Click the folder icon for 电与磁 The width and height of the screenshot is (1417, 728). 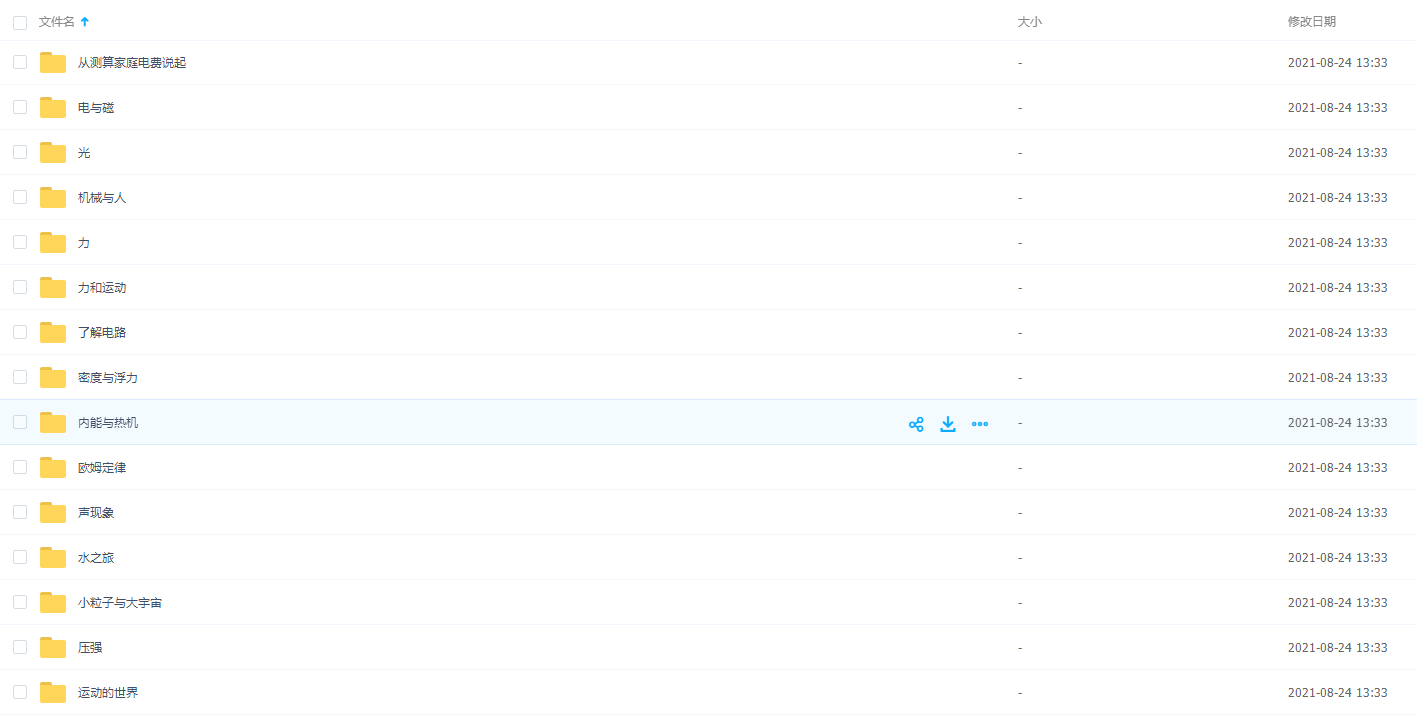(x=53, y=108)
